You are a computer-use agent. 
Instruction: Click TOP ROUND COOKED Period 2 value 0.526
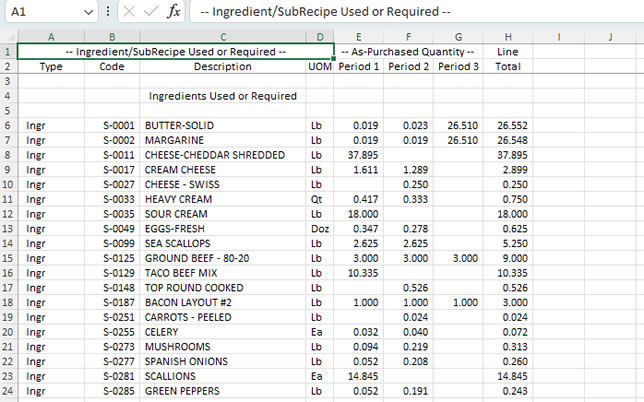click(408, 288)
